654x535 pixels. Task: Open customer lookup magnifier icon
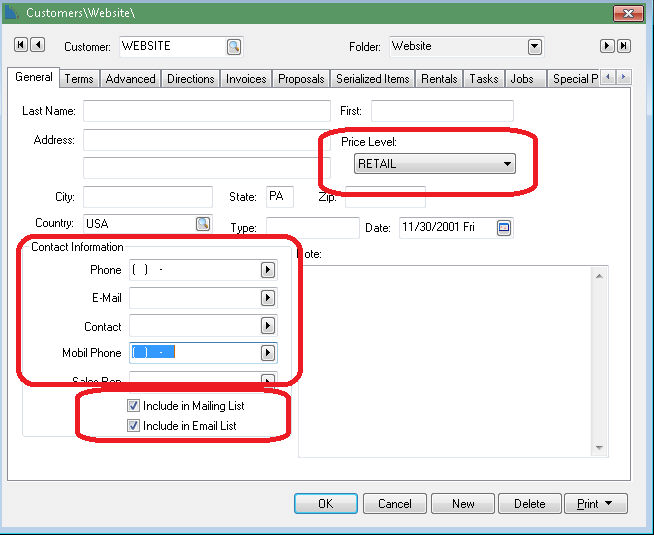(233, 46)
